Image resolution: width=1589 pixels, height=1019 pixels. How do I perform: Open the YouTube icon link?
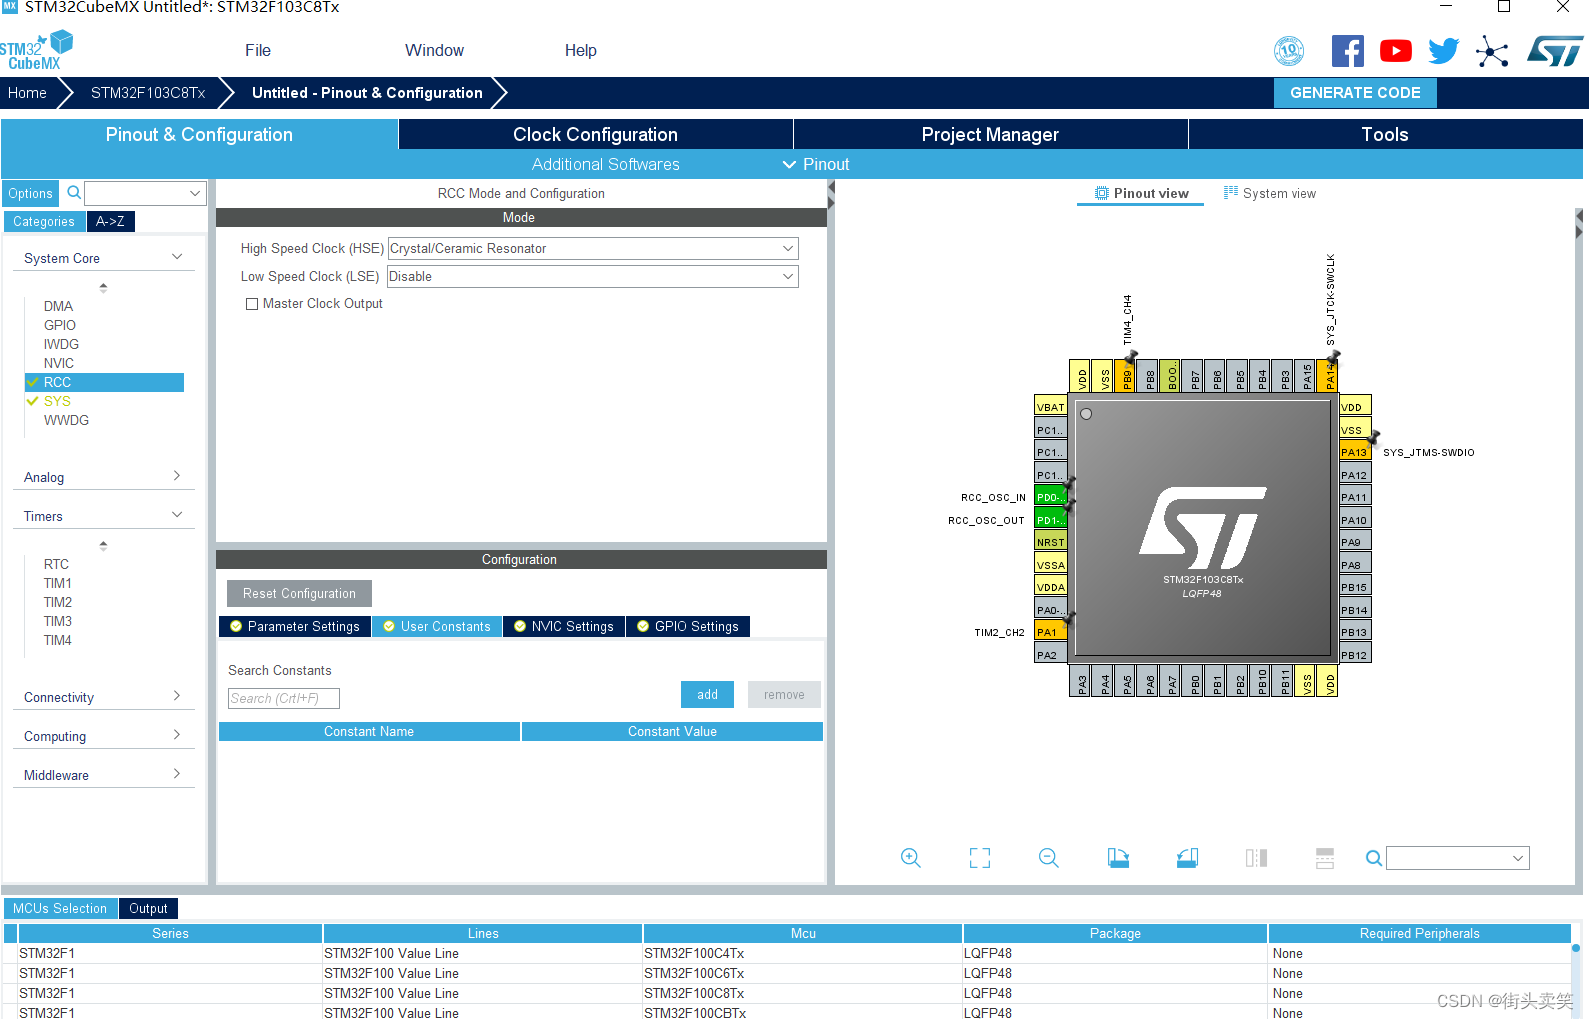click(1395, 51)
